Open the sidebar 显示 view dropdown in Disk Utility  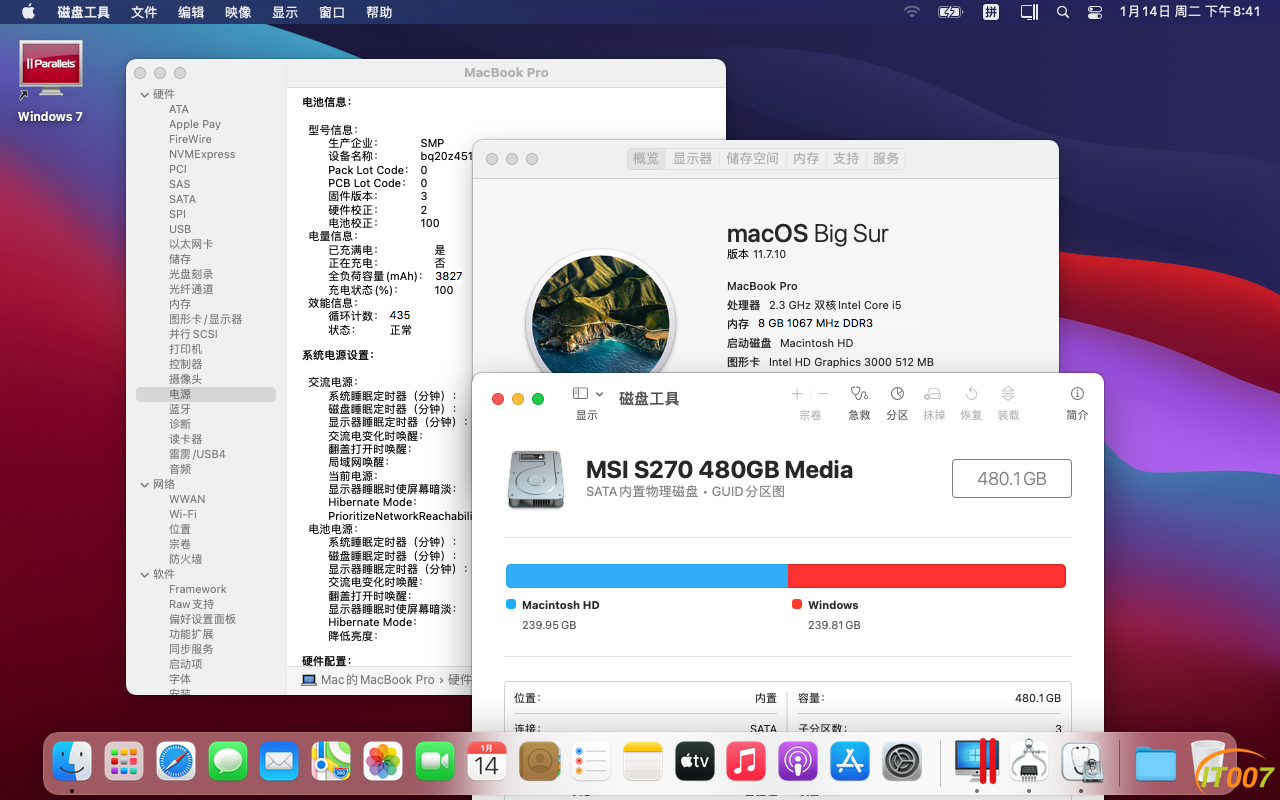point(588,394)
